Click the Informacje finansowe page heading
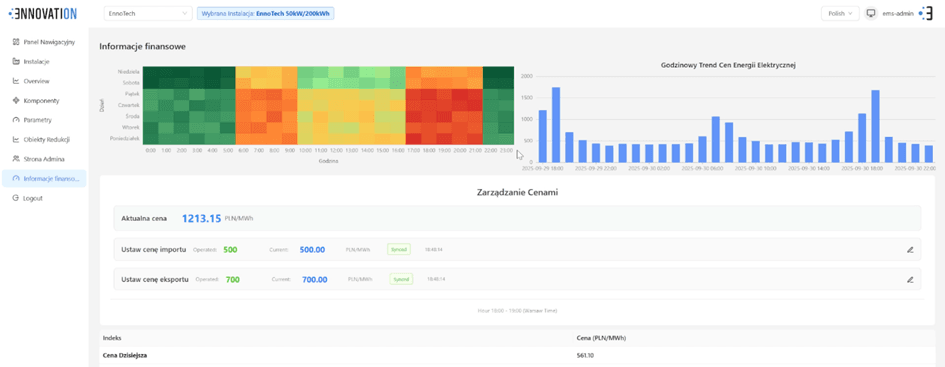Viewport: 945px width, 367px height. (142, 46)
